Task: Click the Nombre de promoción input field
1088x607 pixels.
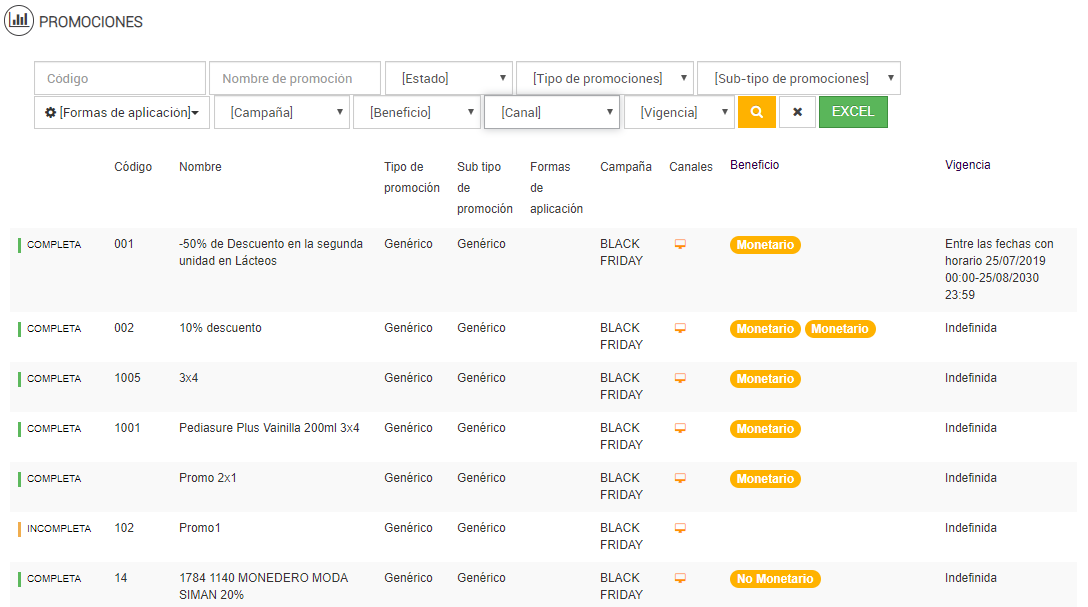Action: (295, 78)
